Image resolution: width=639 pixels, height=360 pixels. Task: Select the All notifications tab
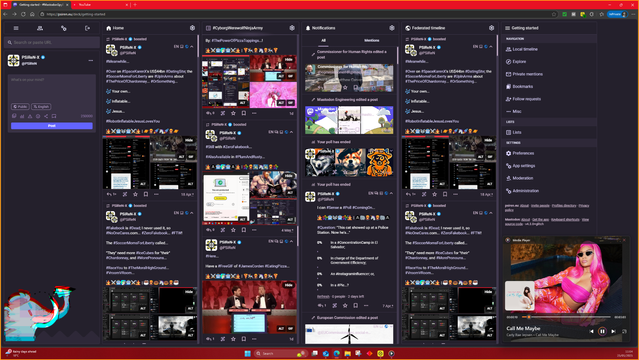(323, 40)
